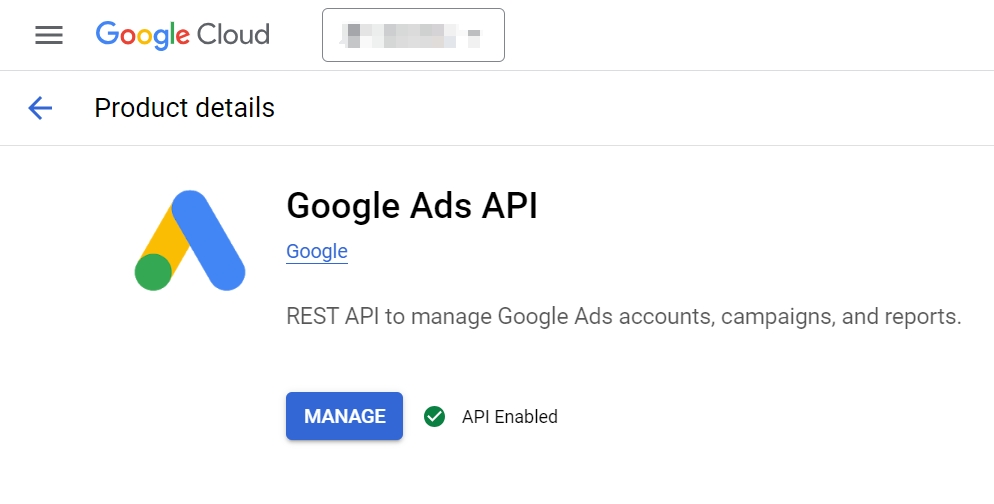Click the word "Cloud" in the header logo

[233, 34]
